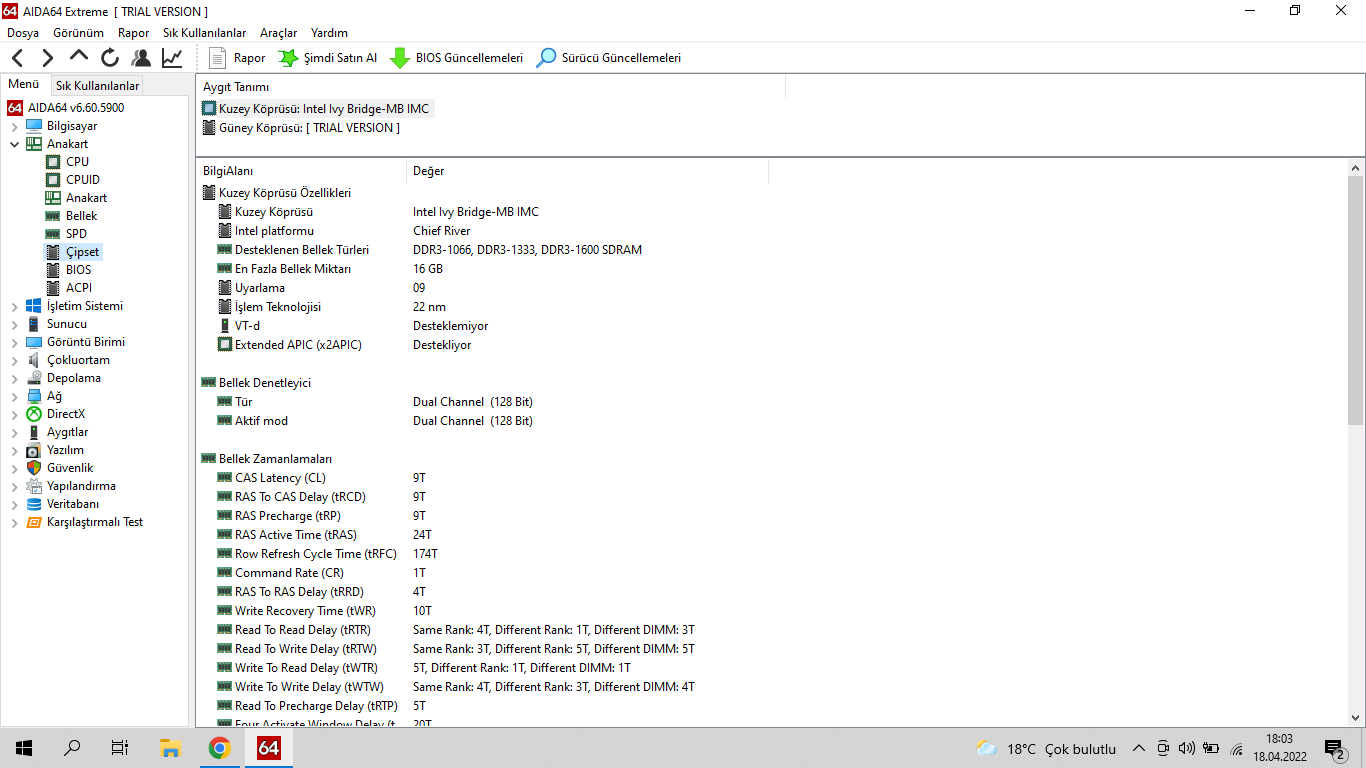Open the volume control in system tray
This screenshot has width=1366, height=768.
tap(1187, 748)
